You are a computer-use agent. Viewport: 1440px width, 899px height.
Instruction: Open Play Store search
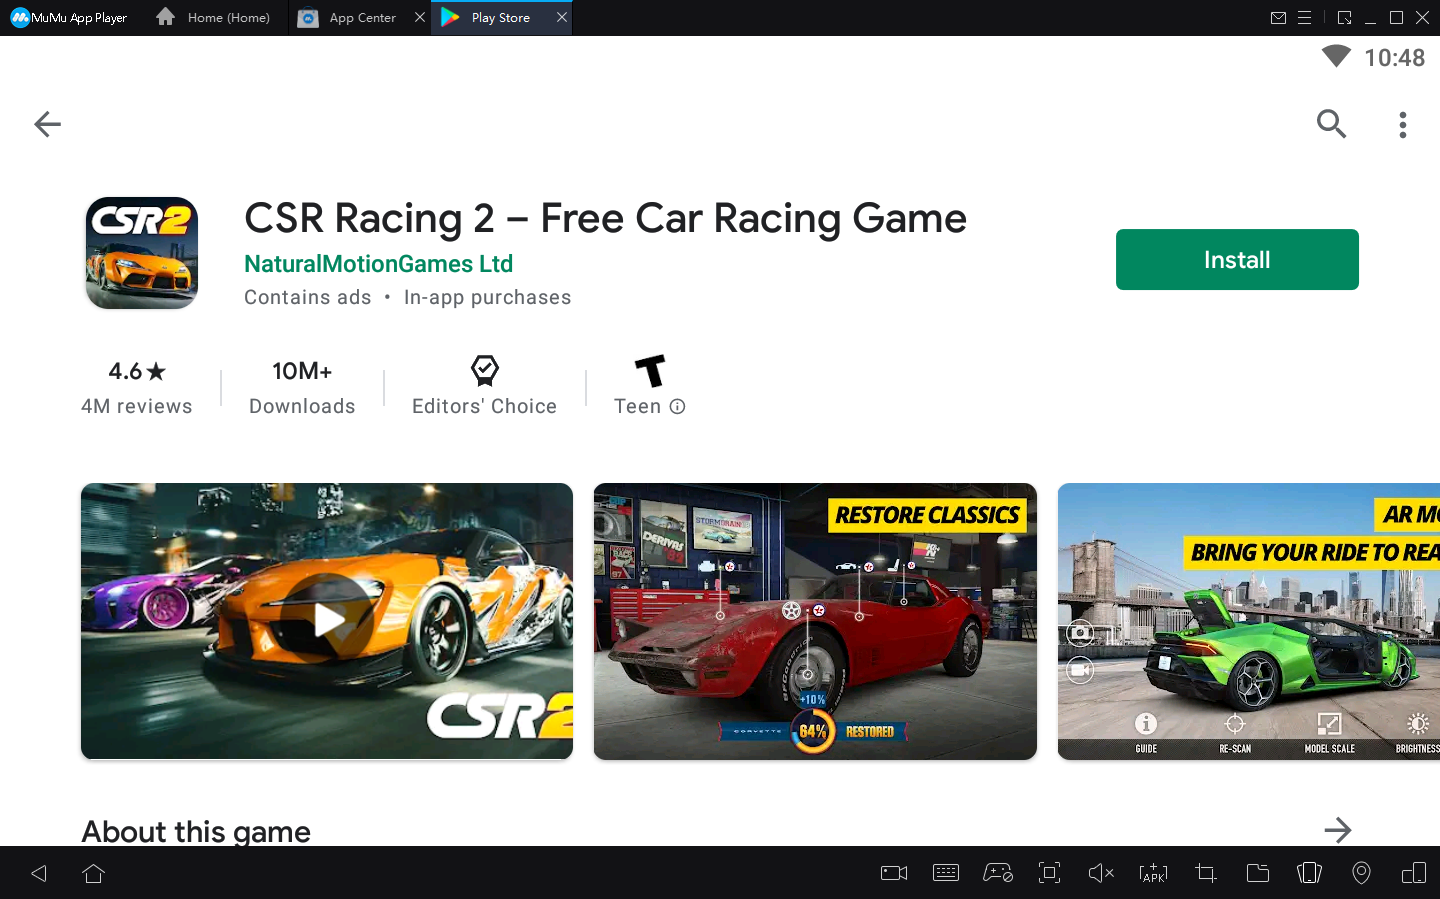1331,124
